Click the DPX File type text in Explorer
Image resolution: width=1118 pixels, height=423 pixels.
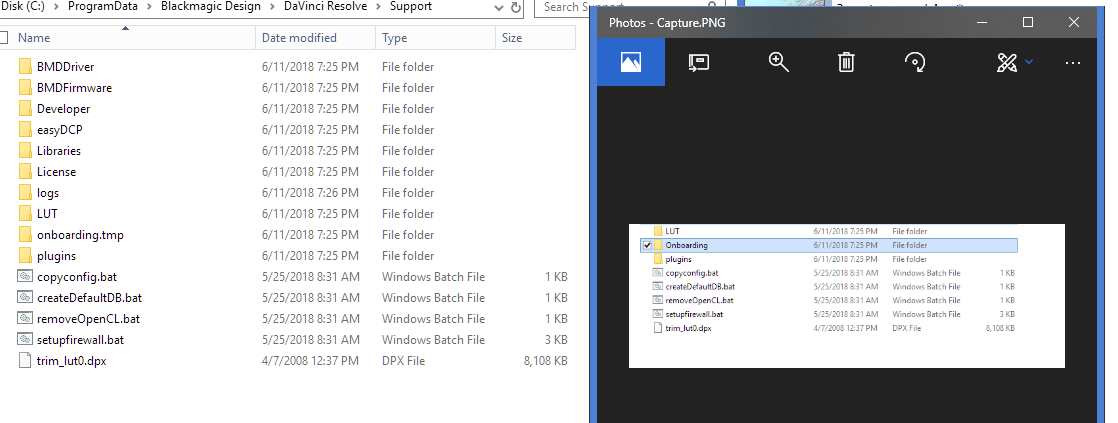pos(404,361)
